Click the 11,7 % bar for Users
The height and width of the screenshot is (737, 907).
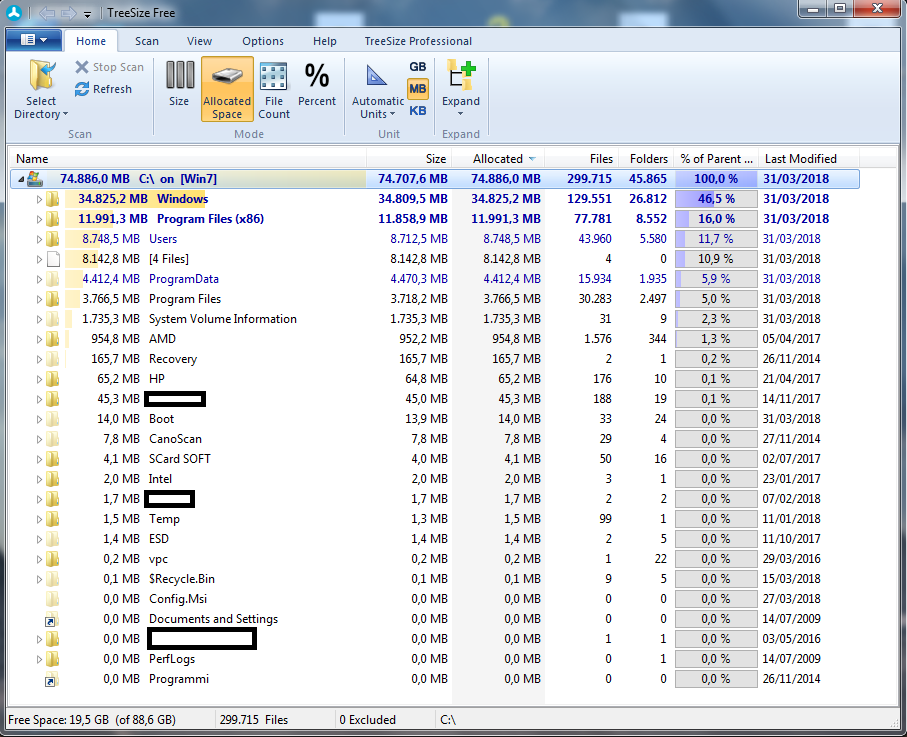[x=716, y=239]
